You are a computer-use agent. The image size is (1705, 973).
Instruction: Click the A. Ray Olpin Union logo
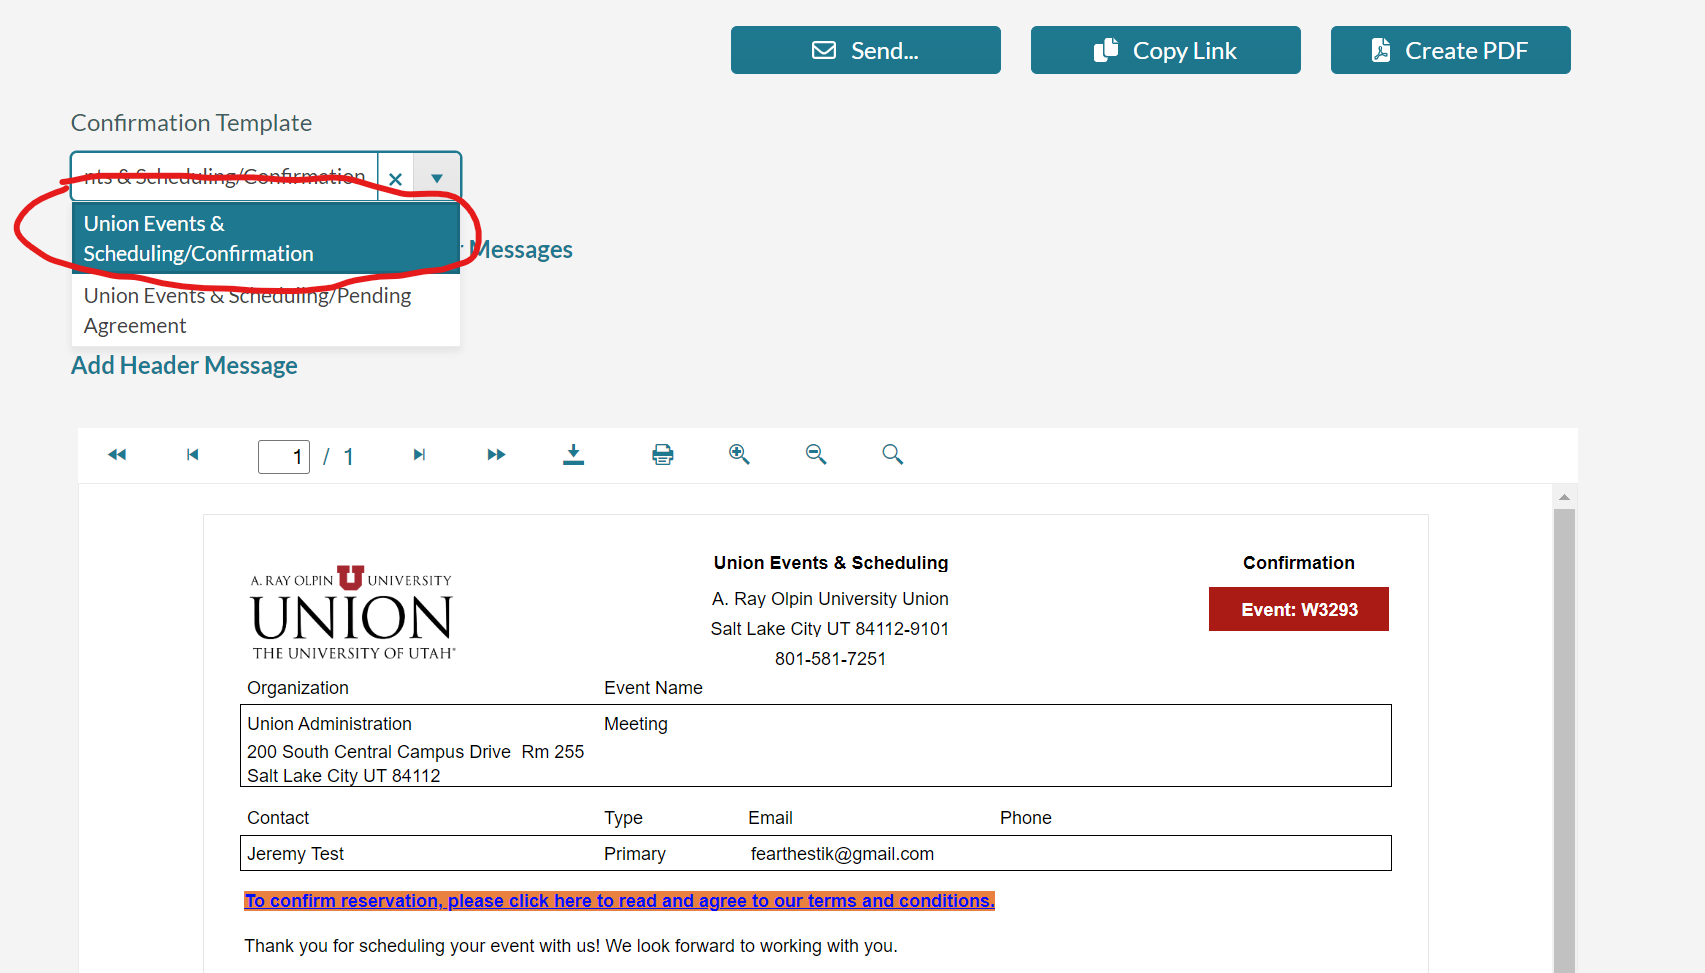tap(352, 612)
